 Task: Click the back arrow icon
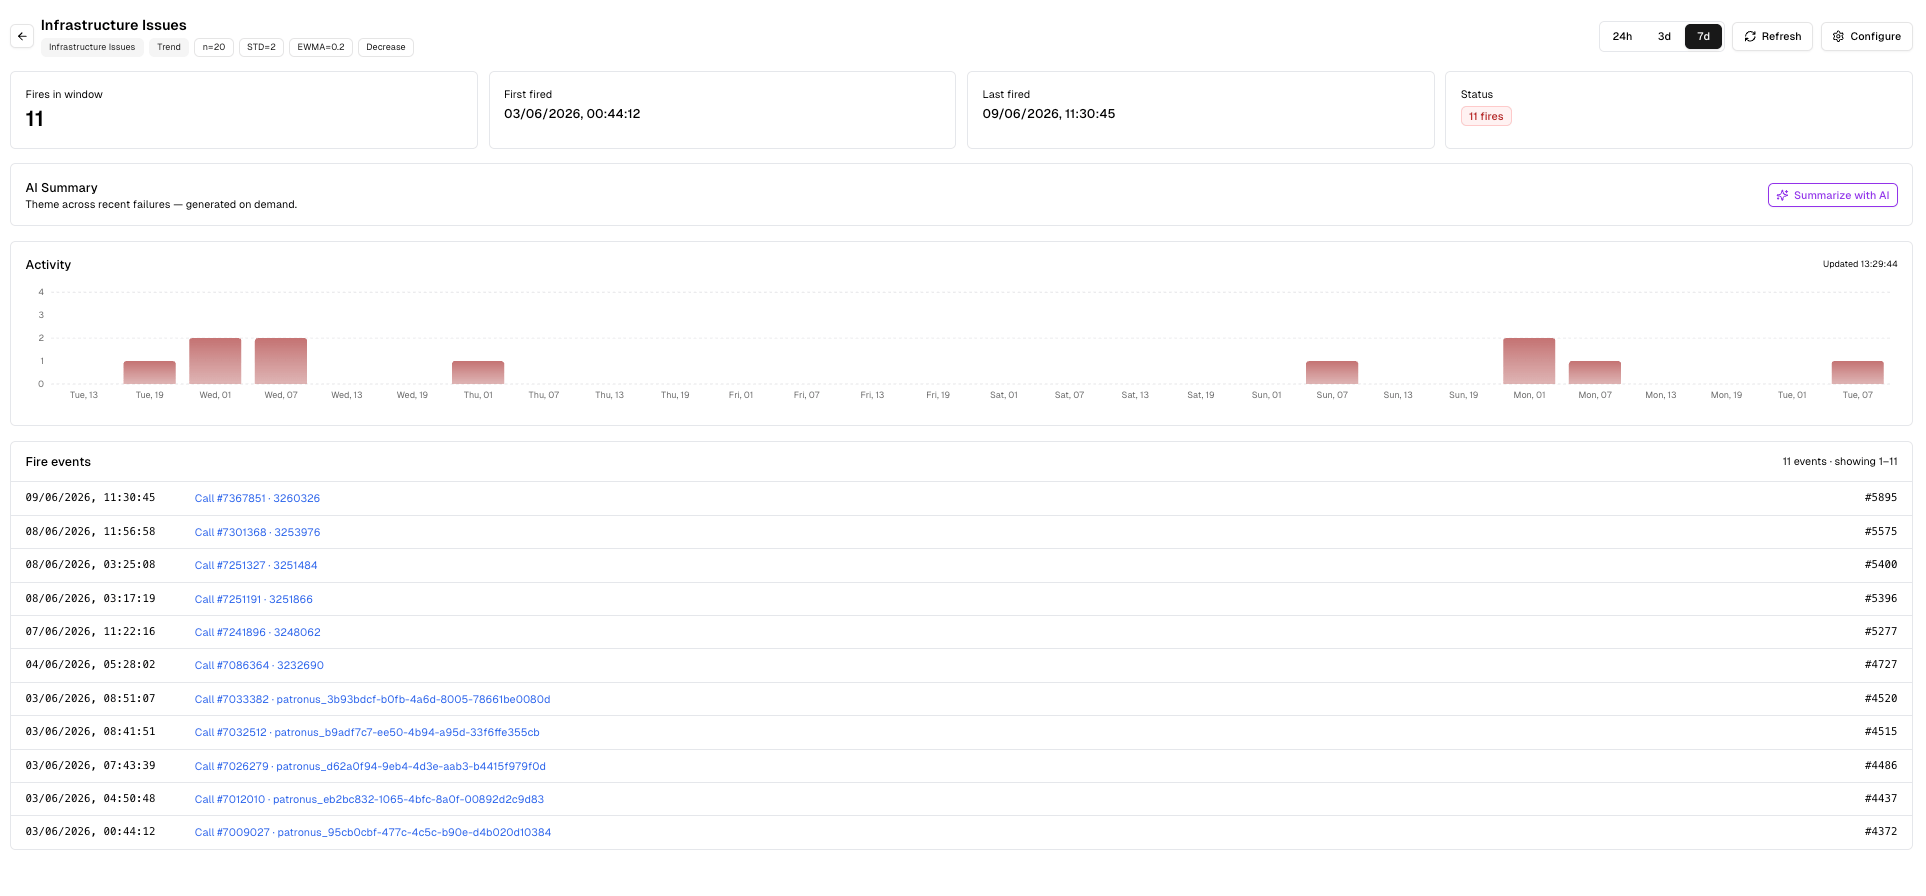click(22, 36)
